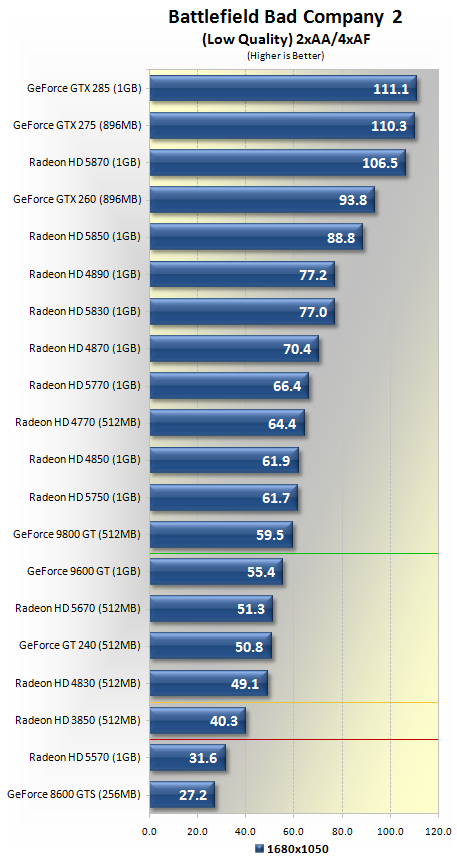Viewport: 457px width, 863px height.
Task: Select the GeForce 9600 GT (1GB) label
Action: point(84,571)
